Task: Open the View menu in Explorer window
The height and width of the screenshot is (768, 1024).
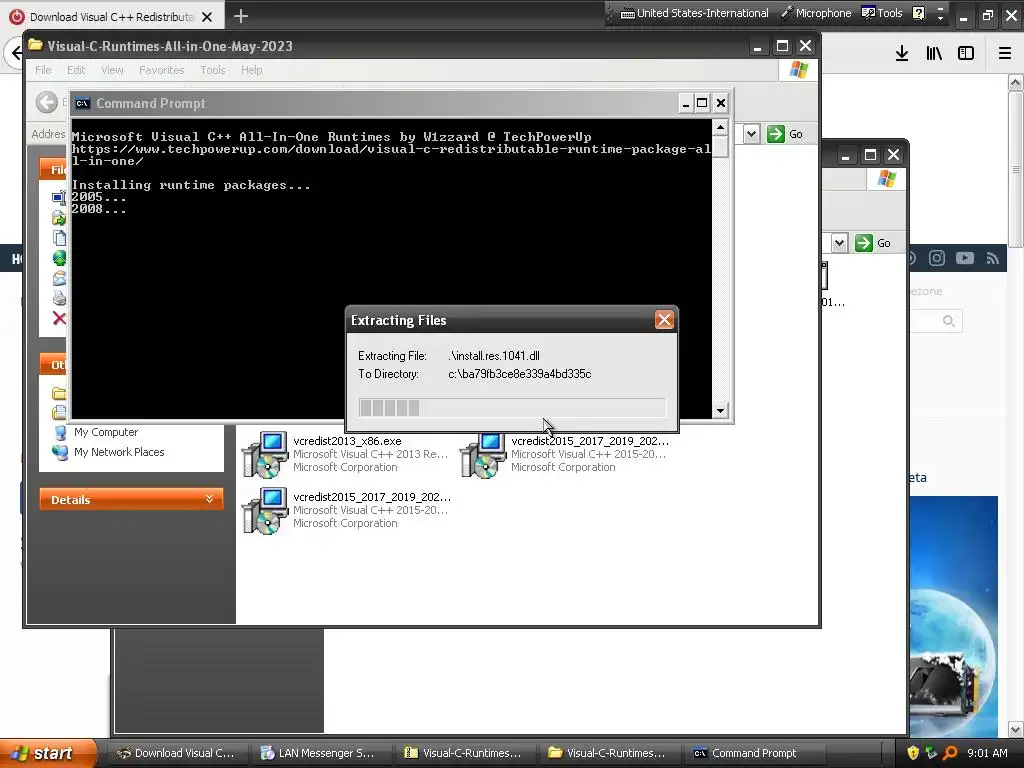Action: tap(112, 70)
